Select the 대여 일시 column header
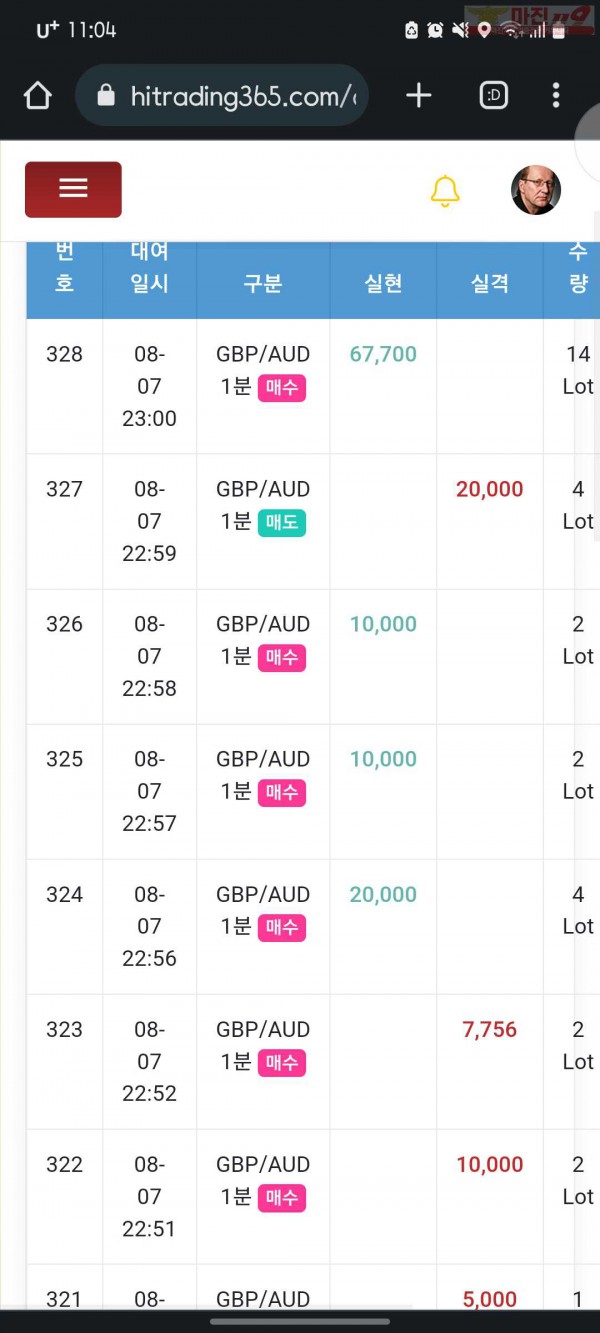The height and width of the screenshot is (1333, 600). click(149, 267)
